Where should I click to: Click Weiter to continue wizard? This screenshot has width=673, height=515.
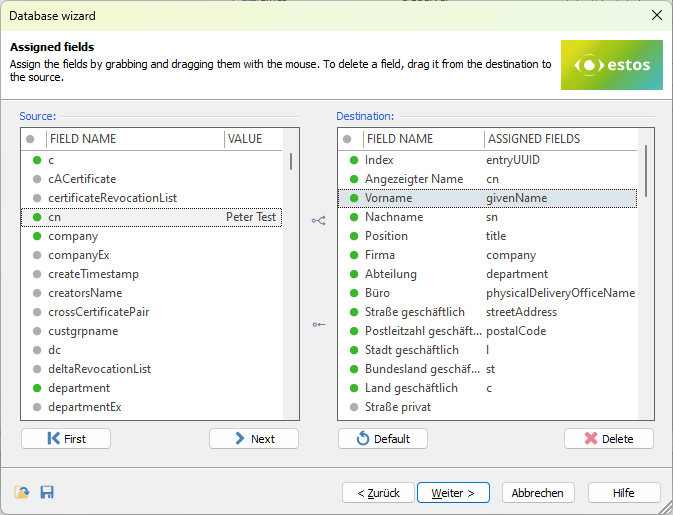point(453,493)
